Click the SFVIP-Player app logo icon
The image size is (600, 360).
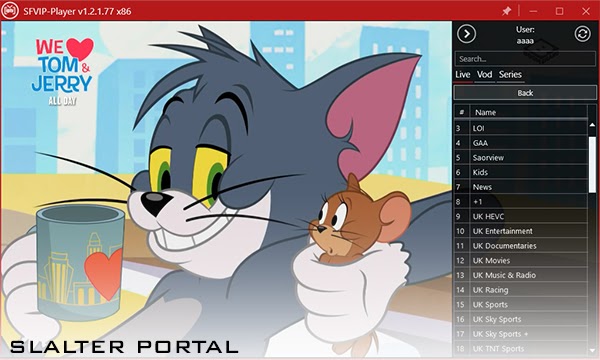10,11
